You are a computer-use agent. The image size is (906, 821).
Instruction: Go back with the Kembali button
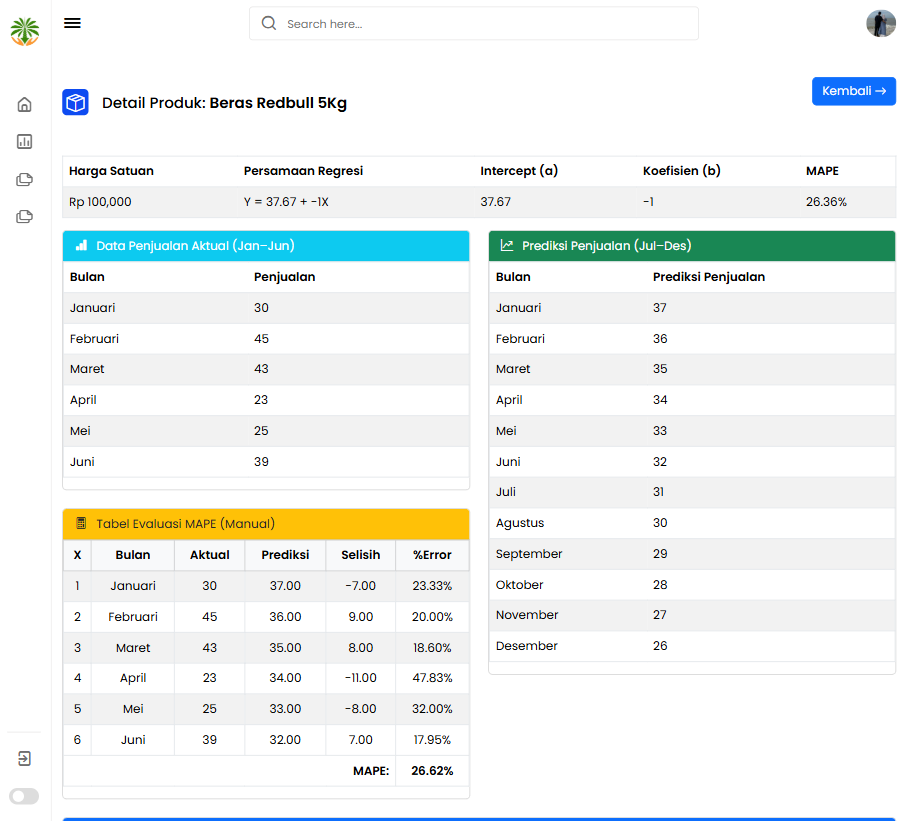click(853, 91)
